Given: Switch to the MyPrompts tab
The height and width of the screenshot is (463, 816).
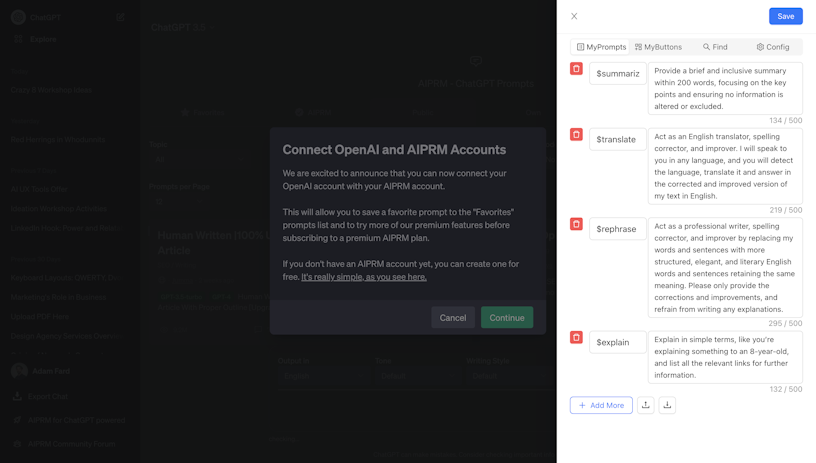Looking at the screenshot, I should 601,47.
